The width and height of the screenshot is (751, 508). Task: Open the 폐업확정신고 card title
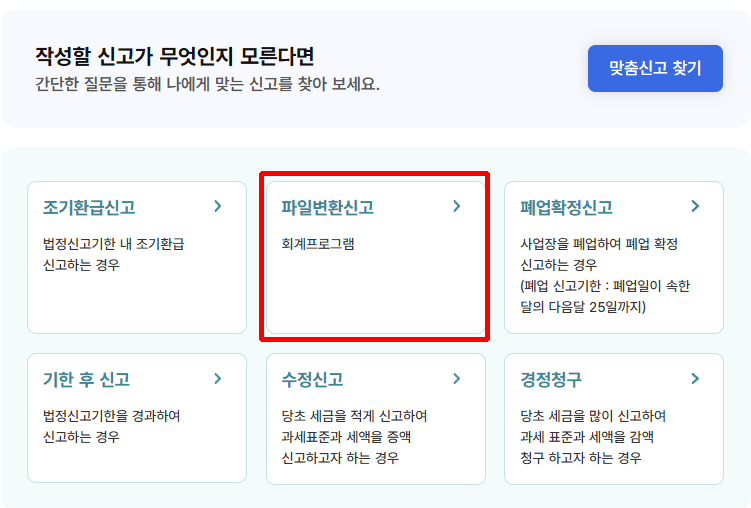pyautogui.click(x=567, y=207)
